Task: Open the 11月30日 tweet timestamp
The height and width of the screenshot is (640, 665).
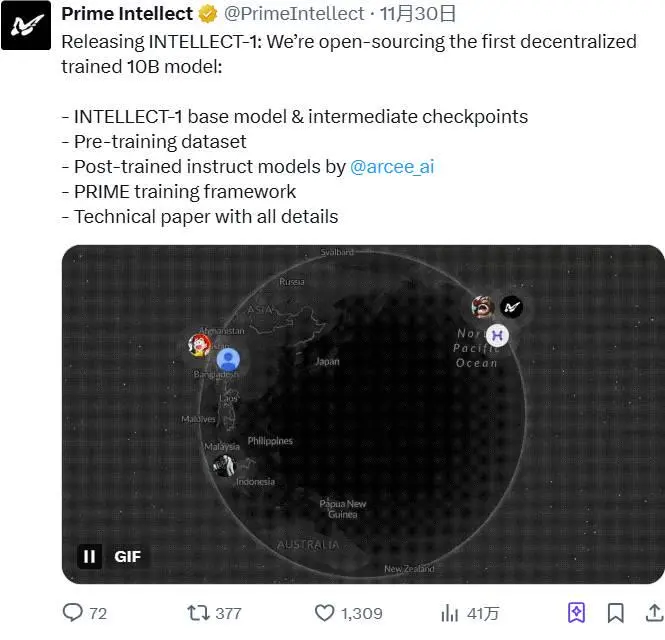Action: (x=417, y=14)
